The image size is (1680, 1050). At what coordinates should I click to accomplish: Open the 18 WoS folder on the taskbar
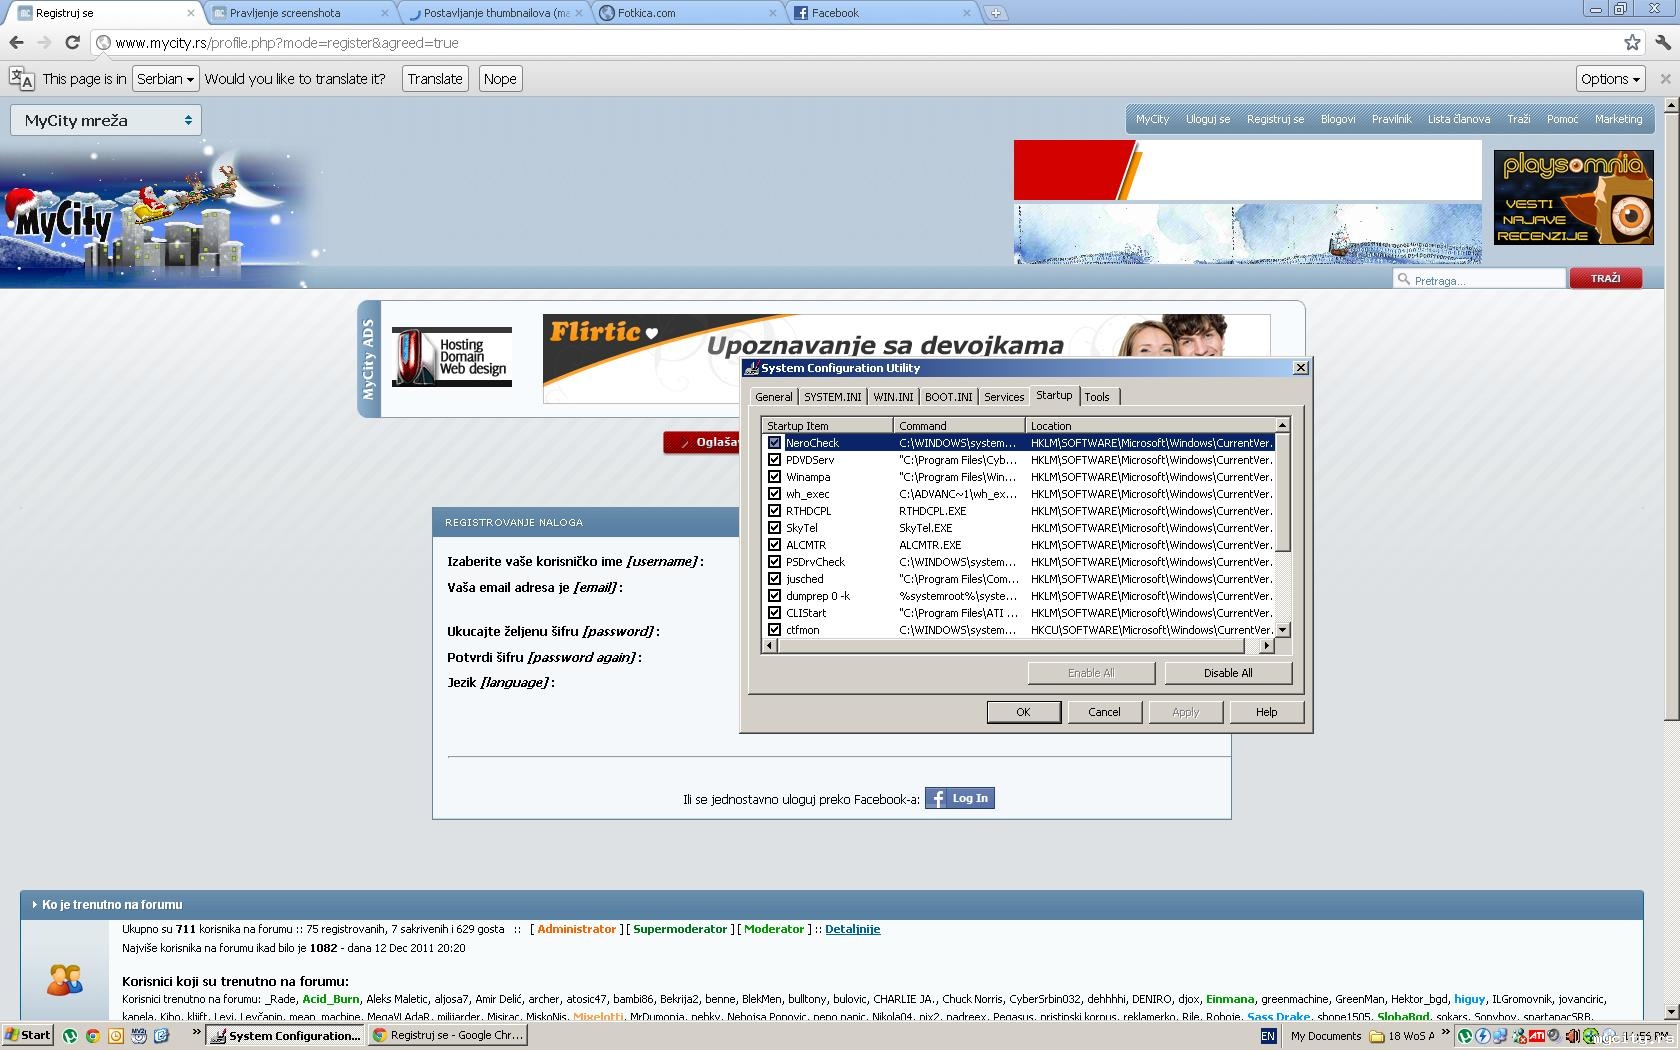(1402, 1036)
